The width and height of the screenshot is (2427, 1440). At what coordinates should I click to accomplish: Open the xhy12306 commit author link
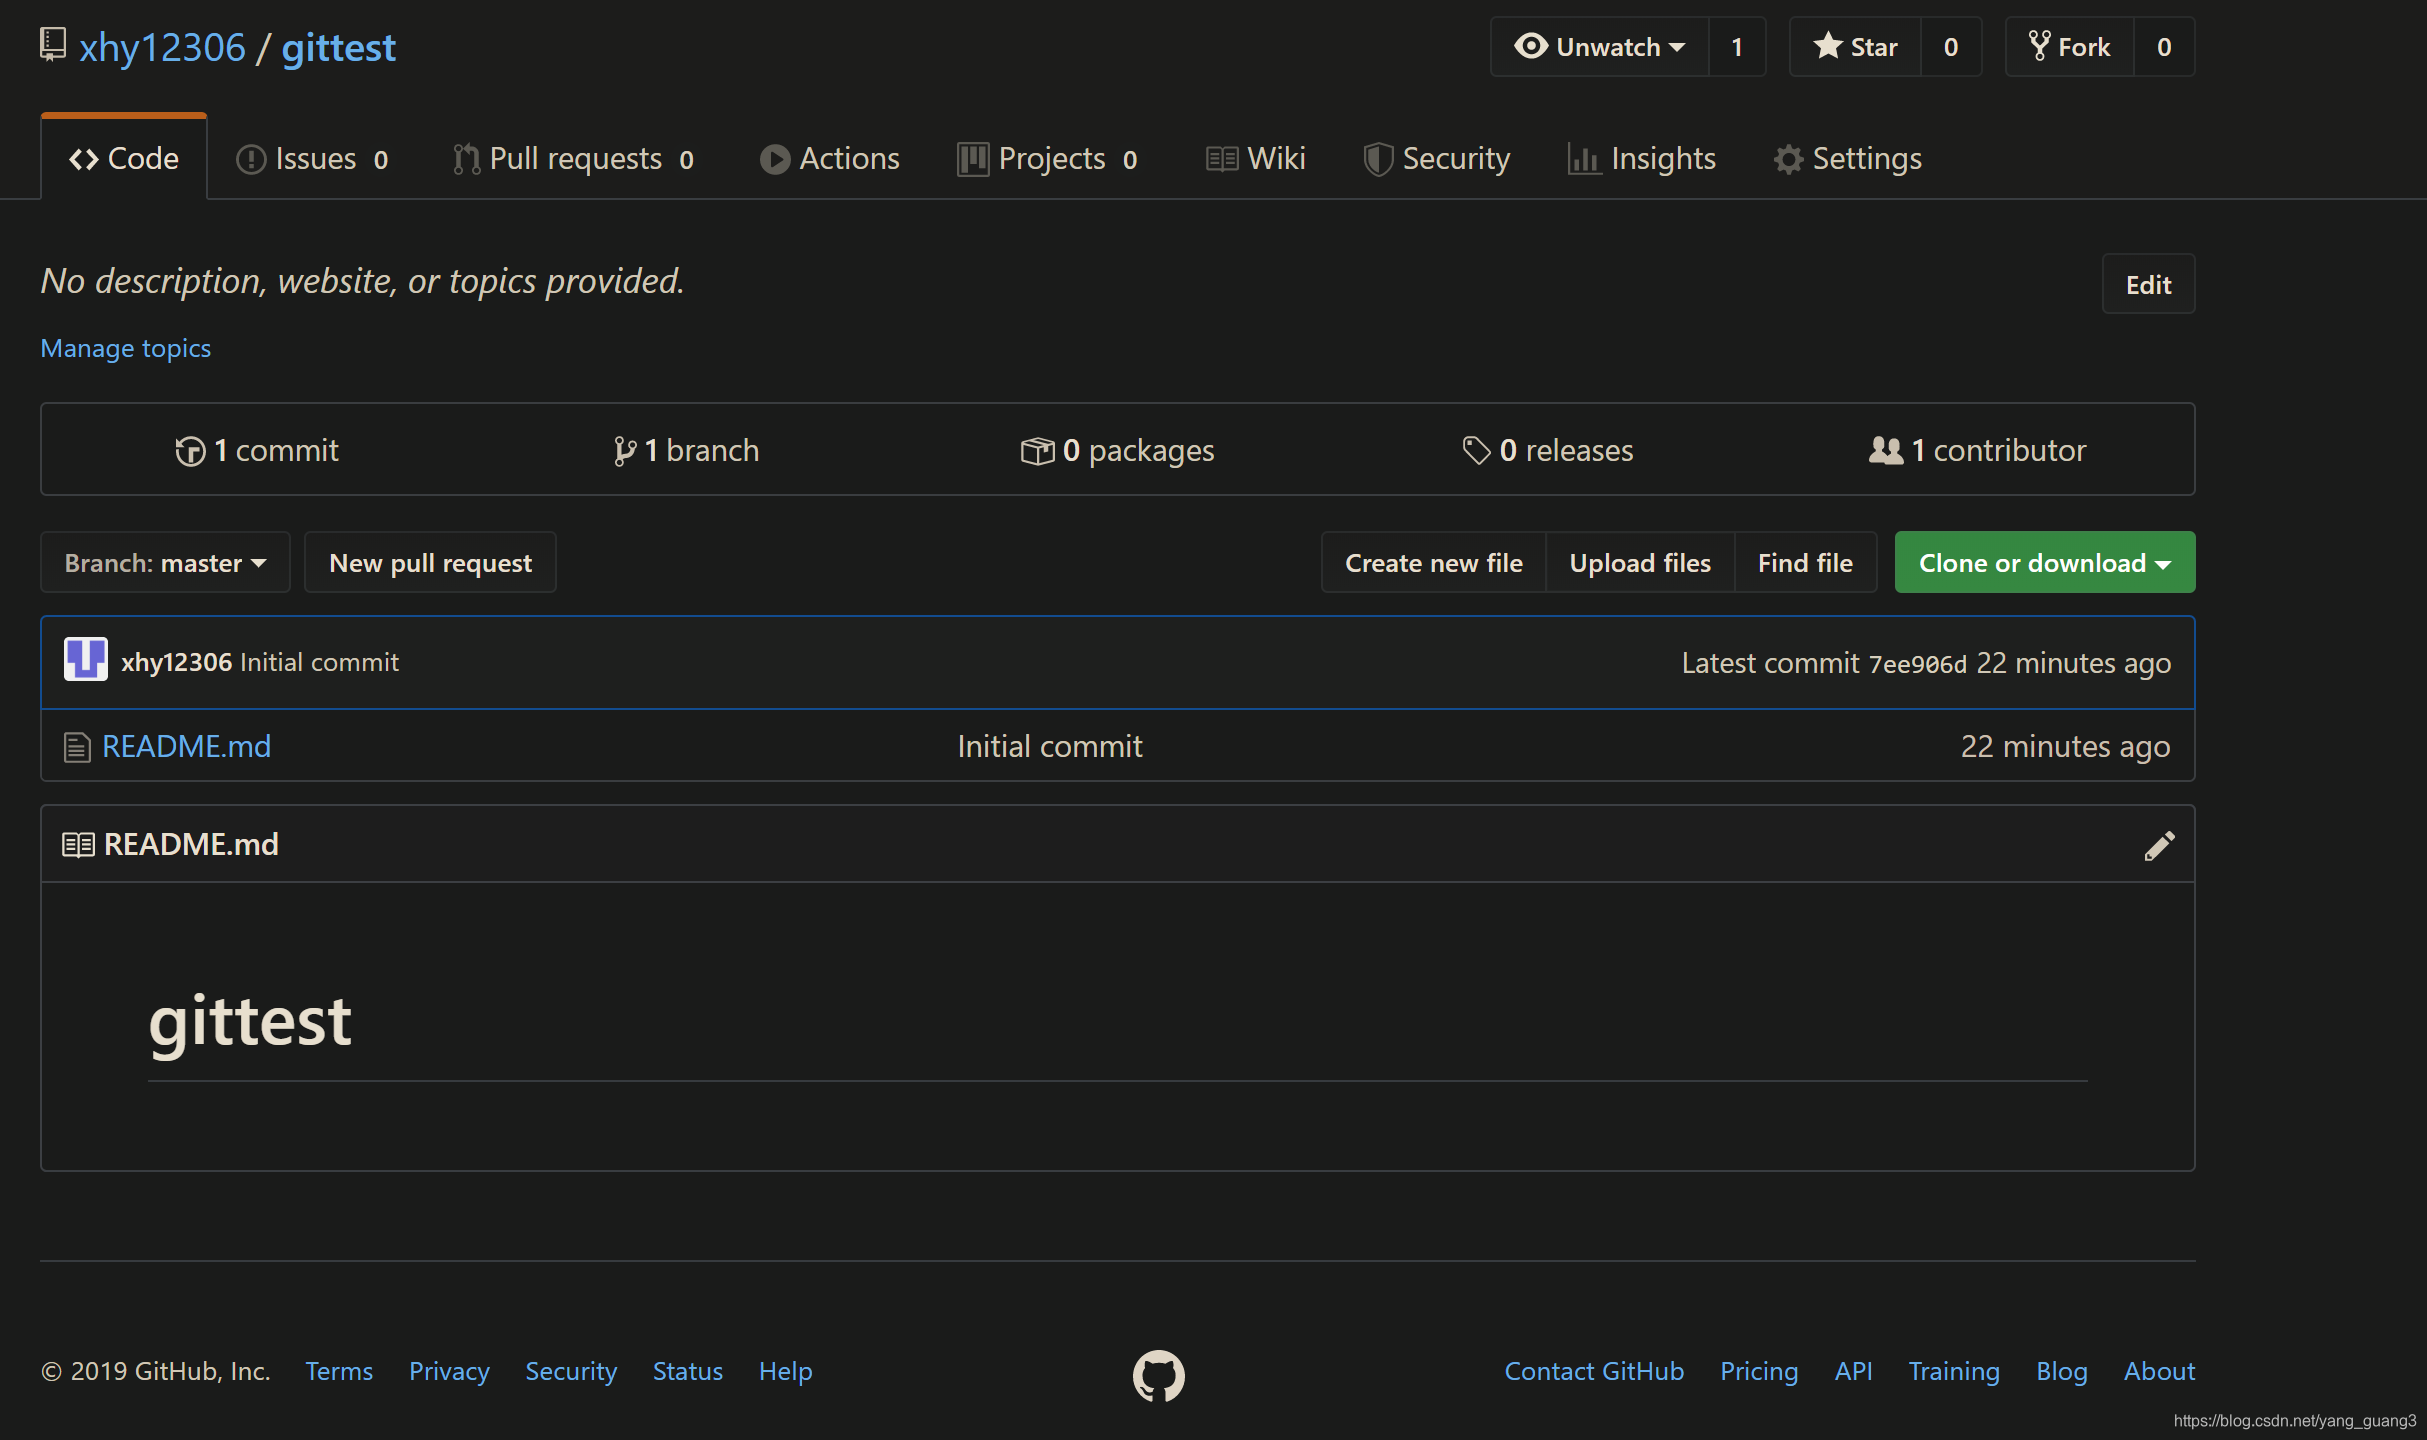(177, 662)
